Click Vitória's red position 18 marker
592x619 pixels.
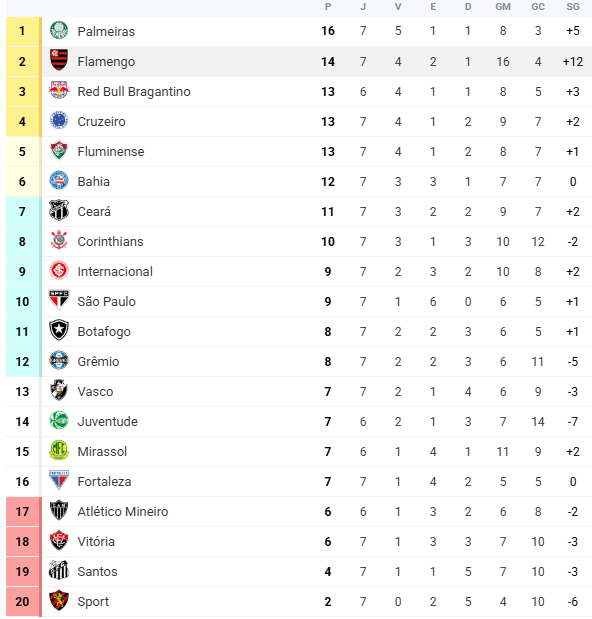pyautogui.click(x=22, y=542)
